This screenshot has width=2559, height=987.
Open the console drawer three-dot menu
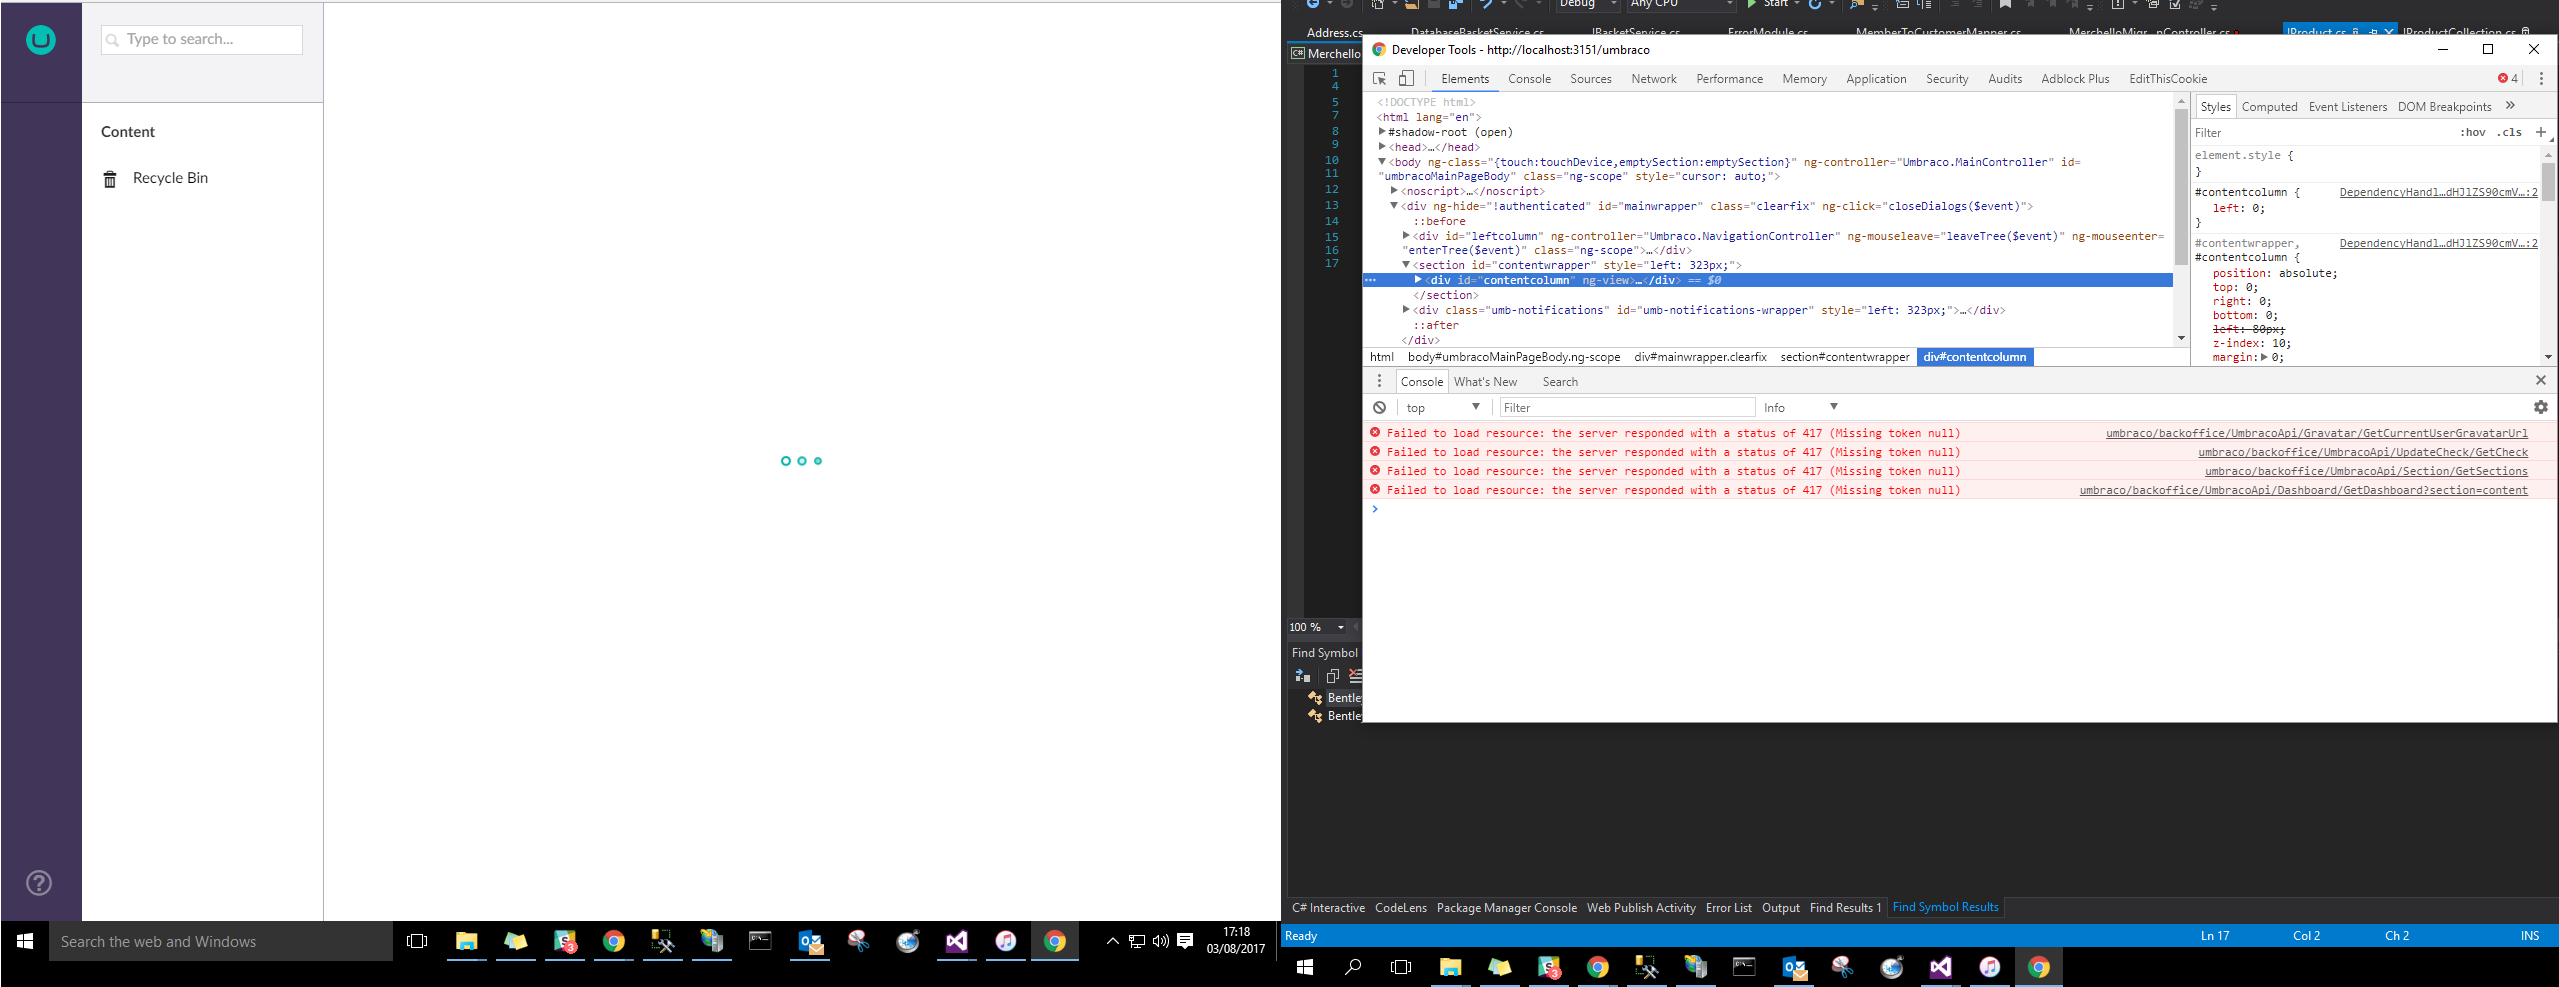click(x=1380, y=381)
